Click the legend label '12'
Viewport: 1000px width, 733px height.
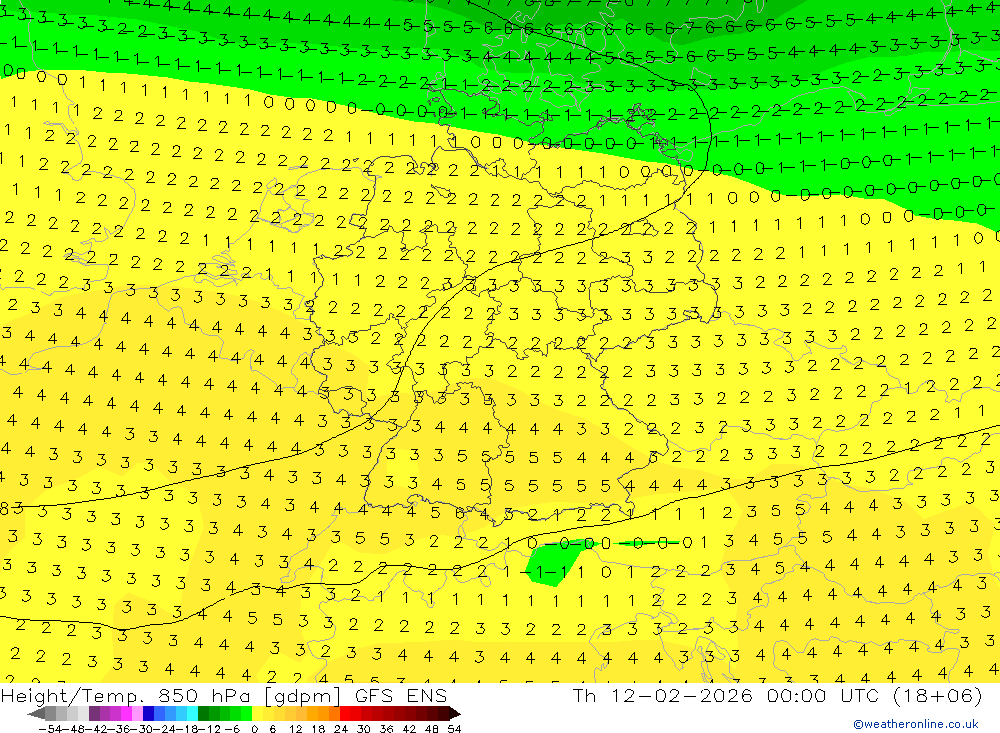[x=295, y=729]
